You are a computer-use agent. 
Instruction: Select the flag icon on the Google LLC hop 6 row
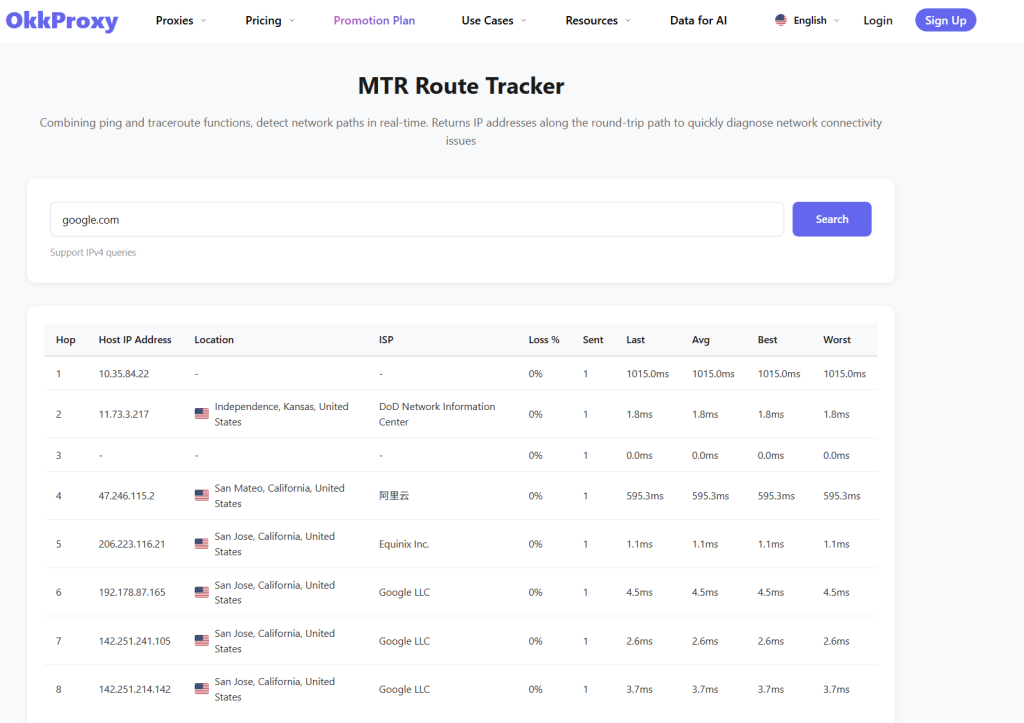pos(201,591)
